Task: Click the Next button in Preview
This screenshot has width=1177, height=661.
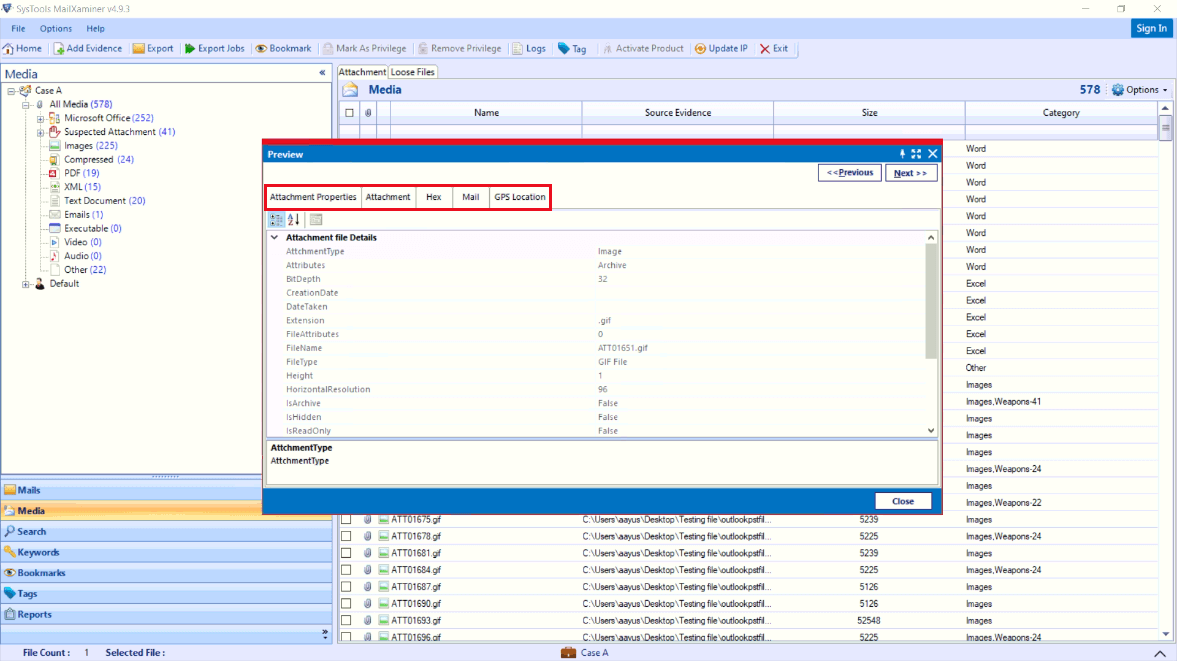Action: tap(911, 173)
